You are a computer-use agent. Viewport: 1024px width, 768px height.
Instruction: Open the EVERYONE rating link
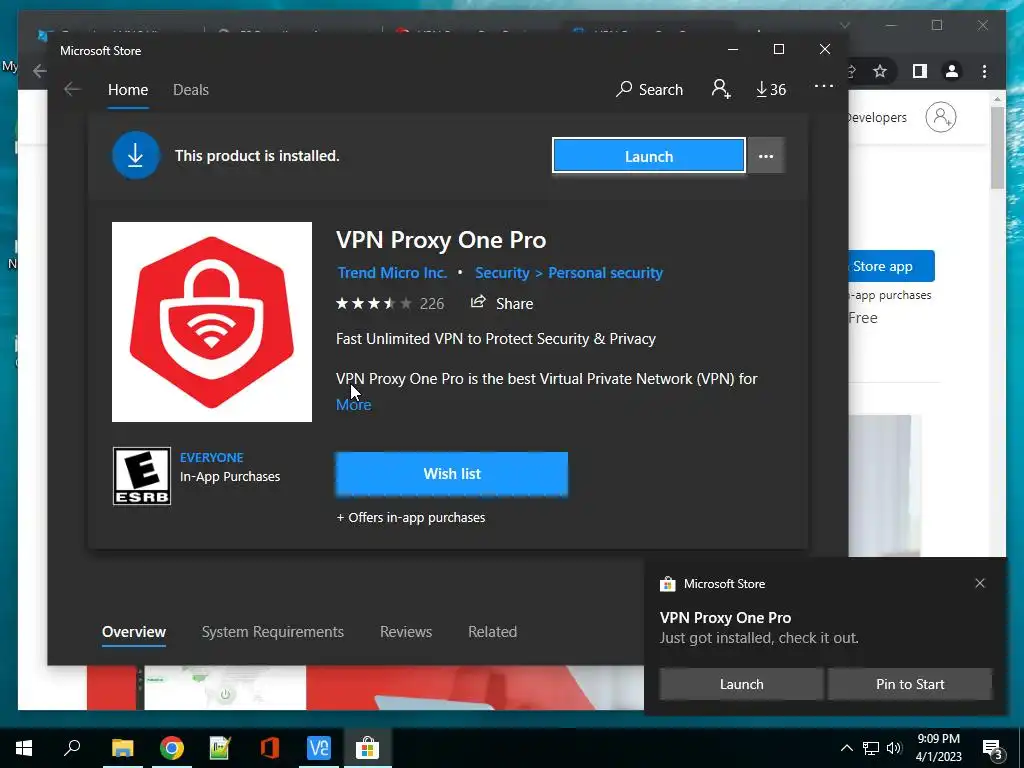click(212, 458)
